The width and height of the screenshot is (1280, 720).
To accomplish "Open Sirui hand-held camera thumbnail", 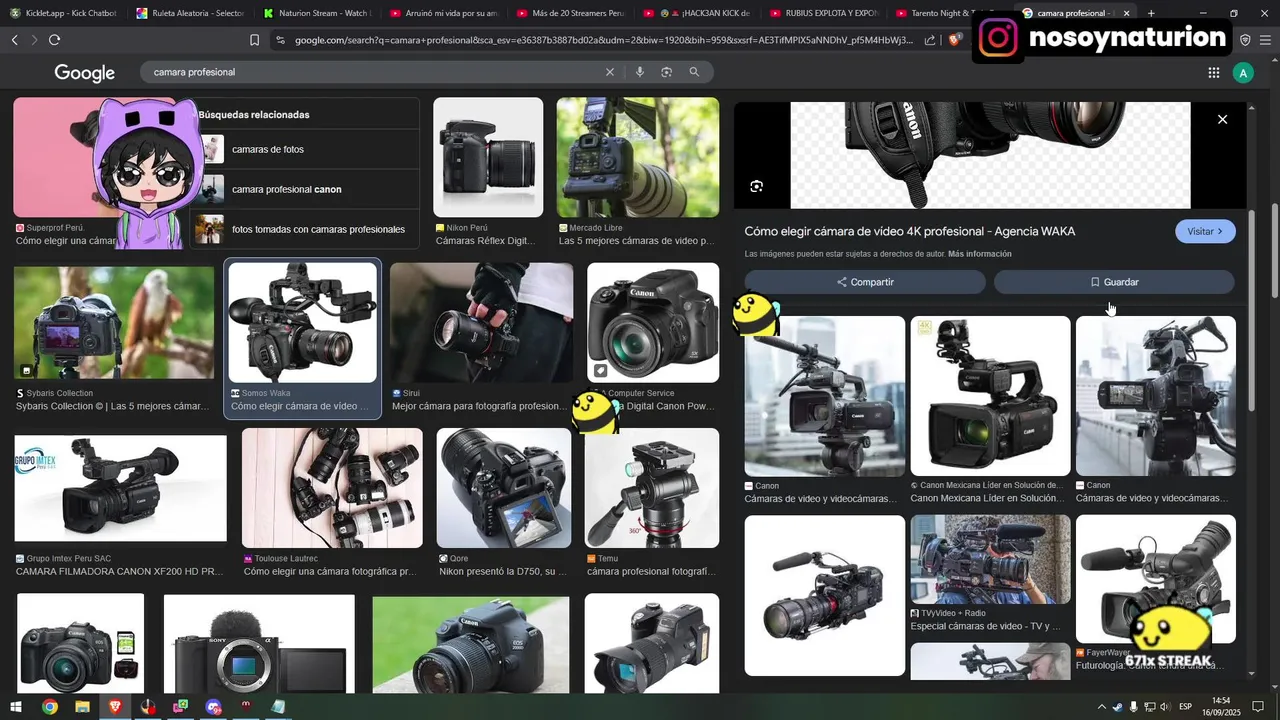I will click(481, 323).
